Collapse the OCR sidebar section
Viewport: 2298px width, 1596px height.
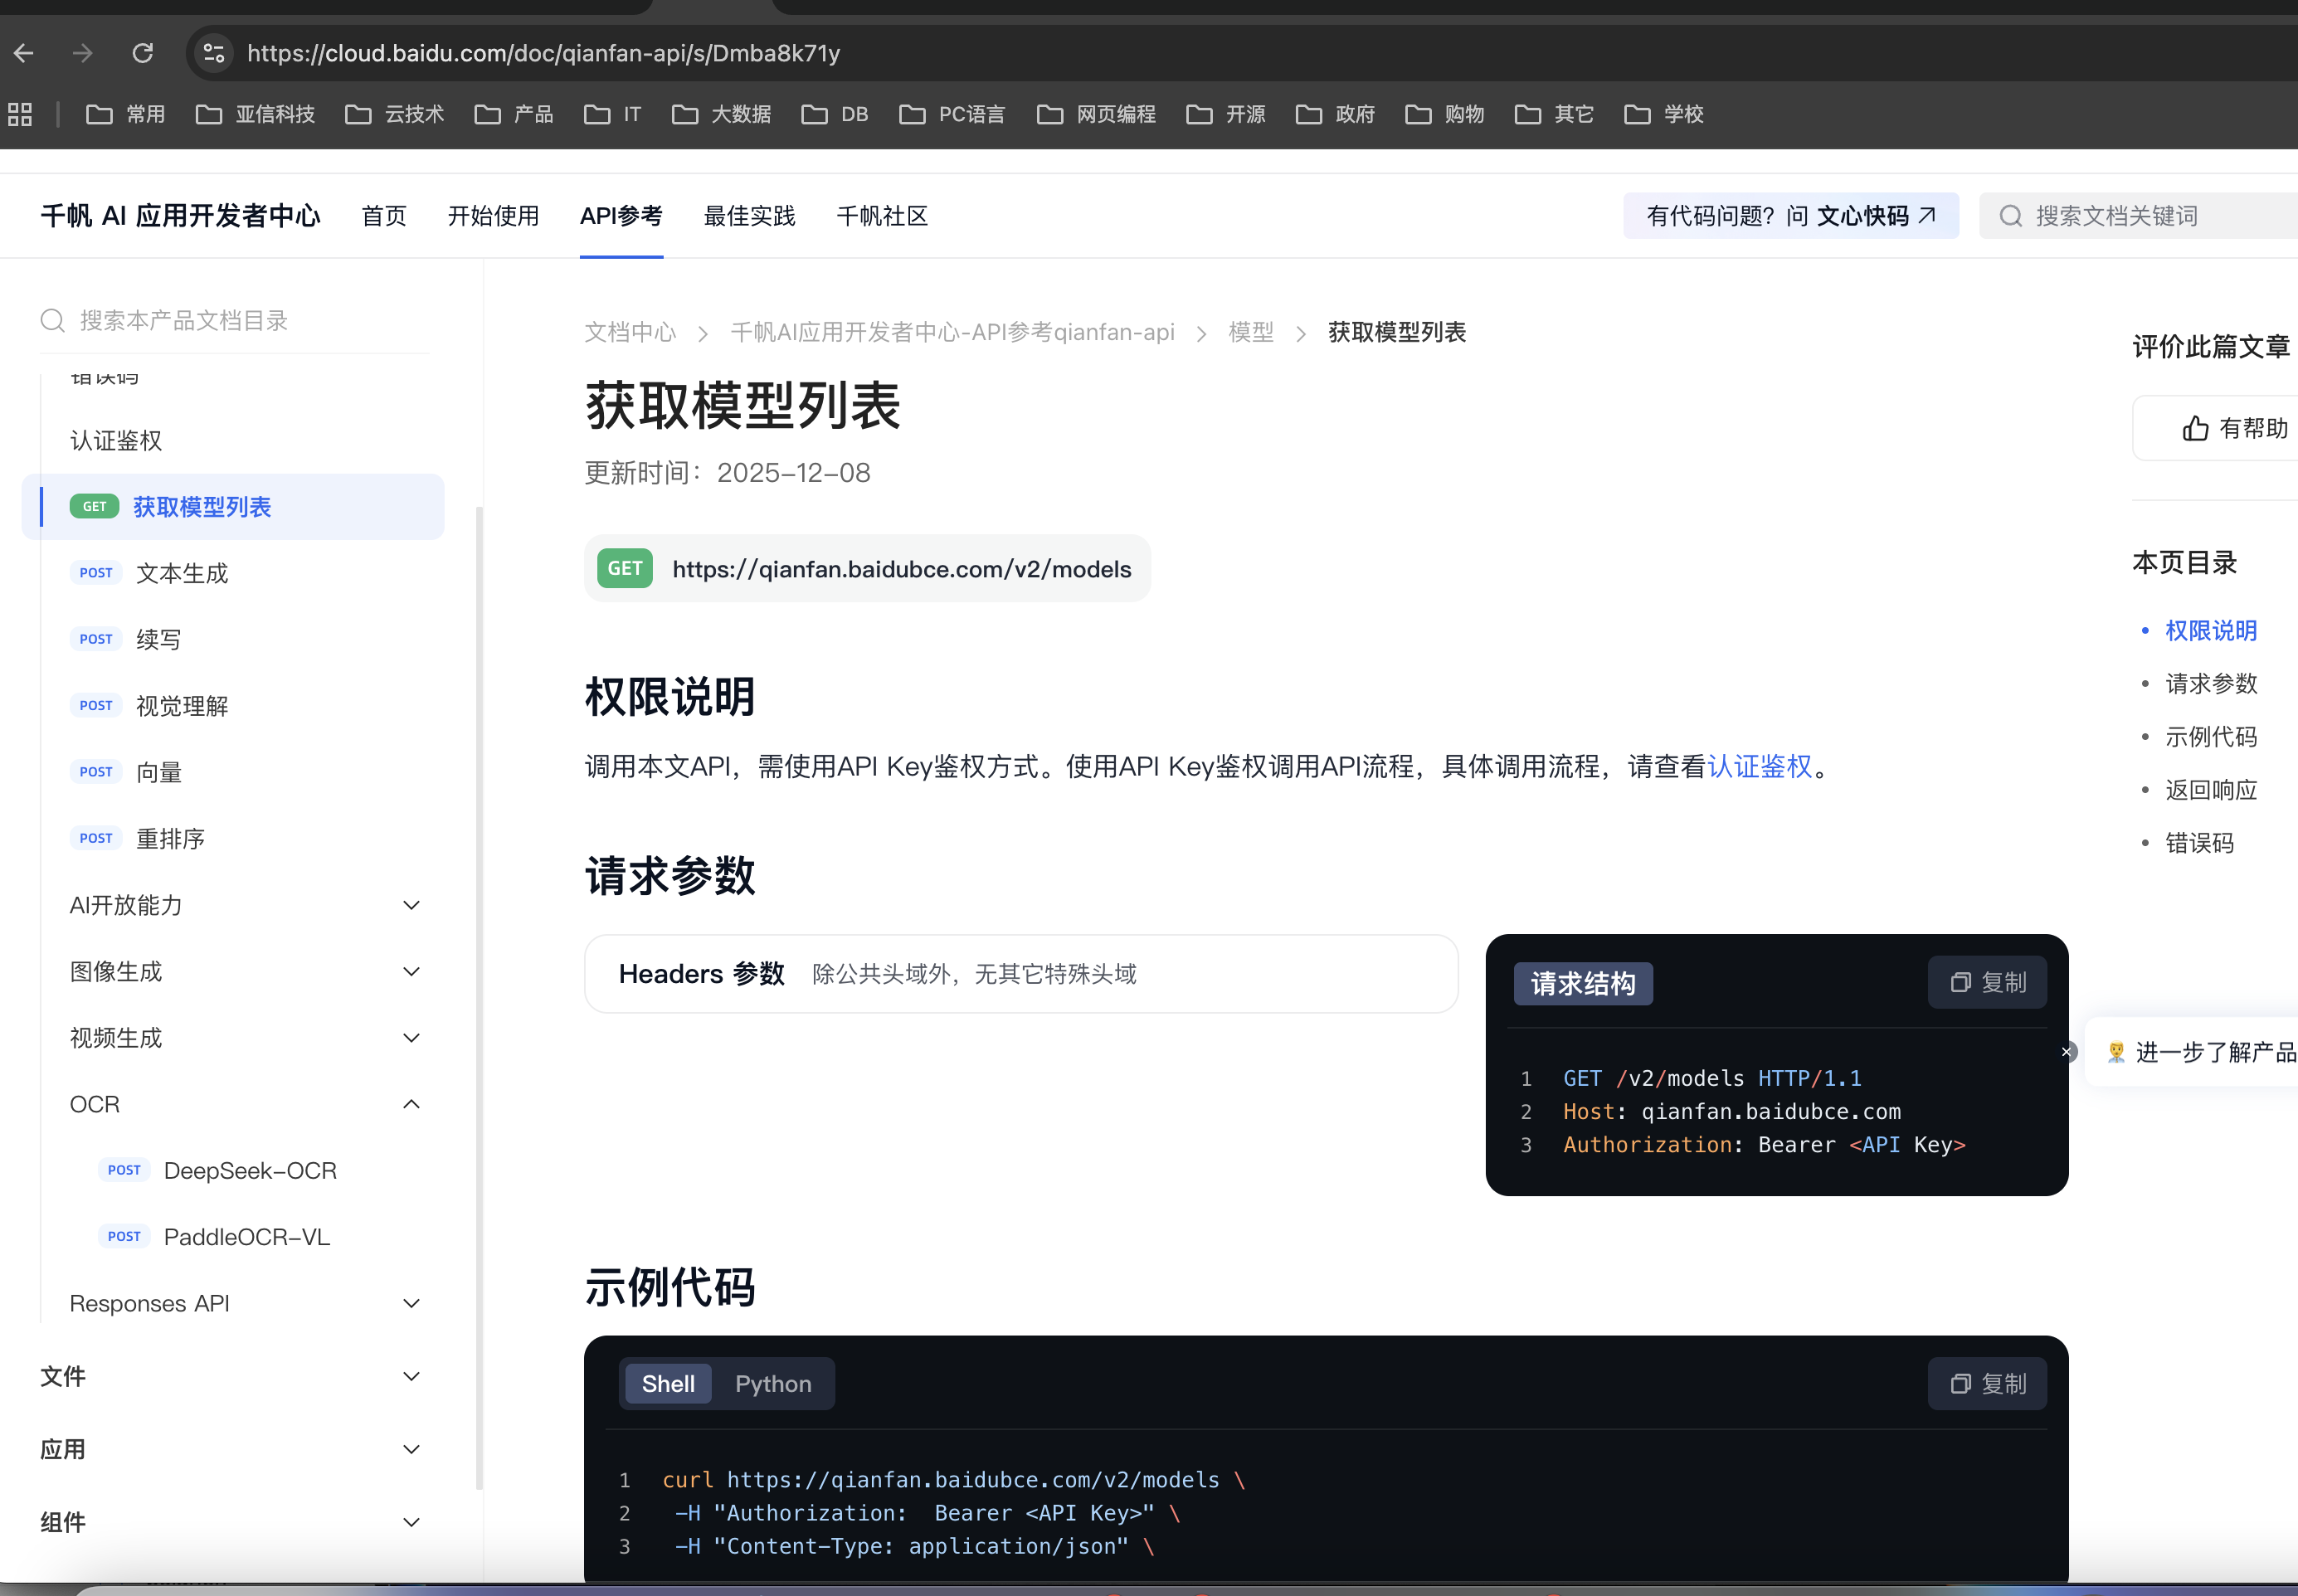[x=411, y=1104]
